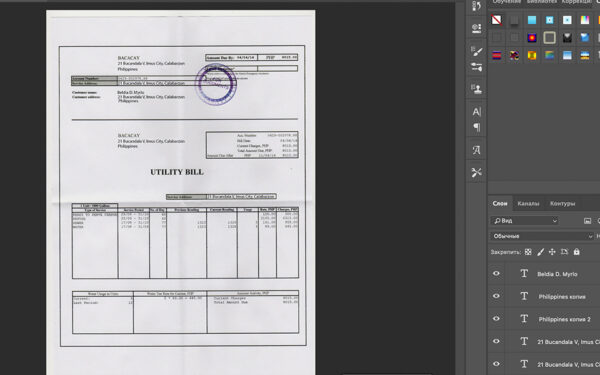
Task: Click the Закрепить label in Layers panel
Action: point(505,252)
